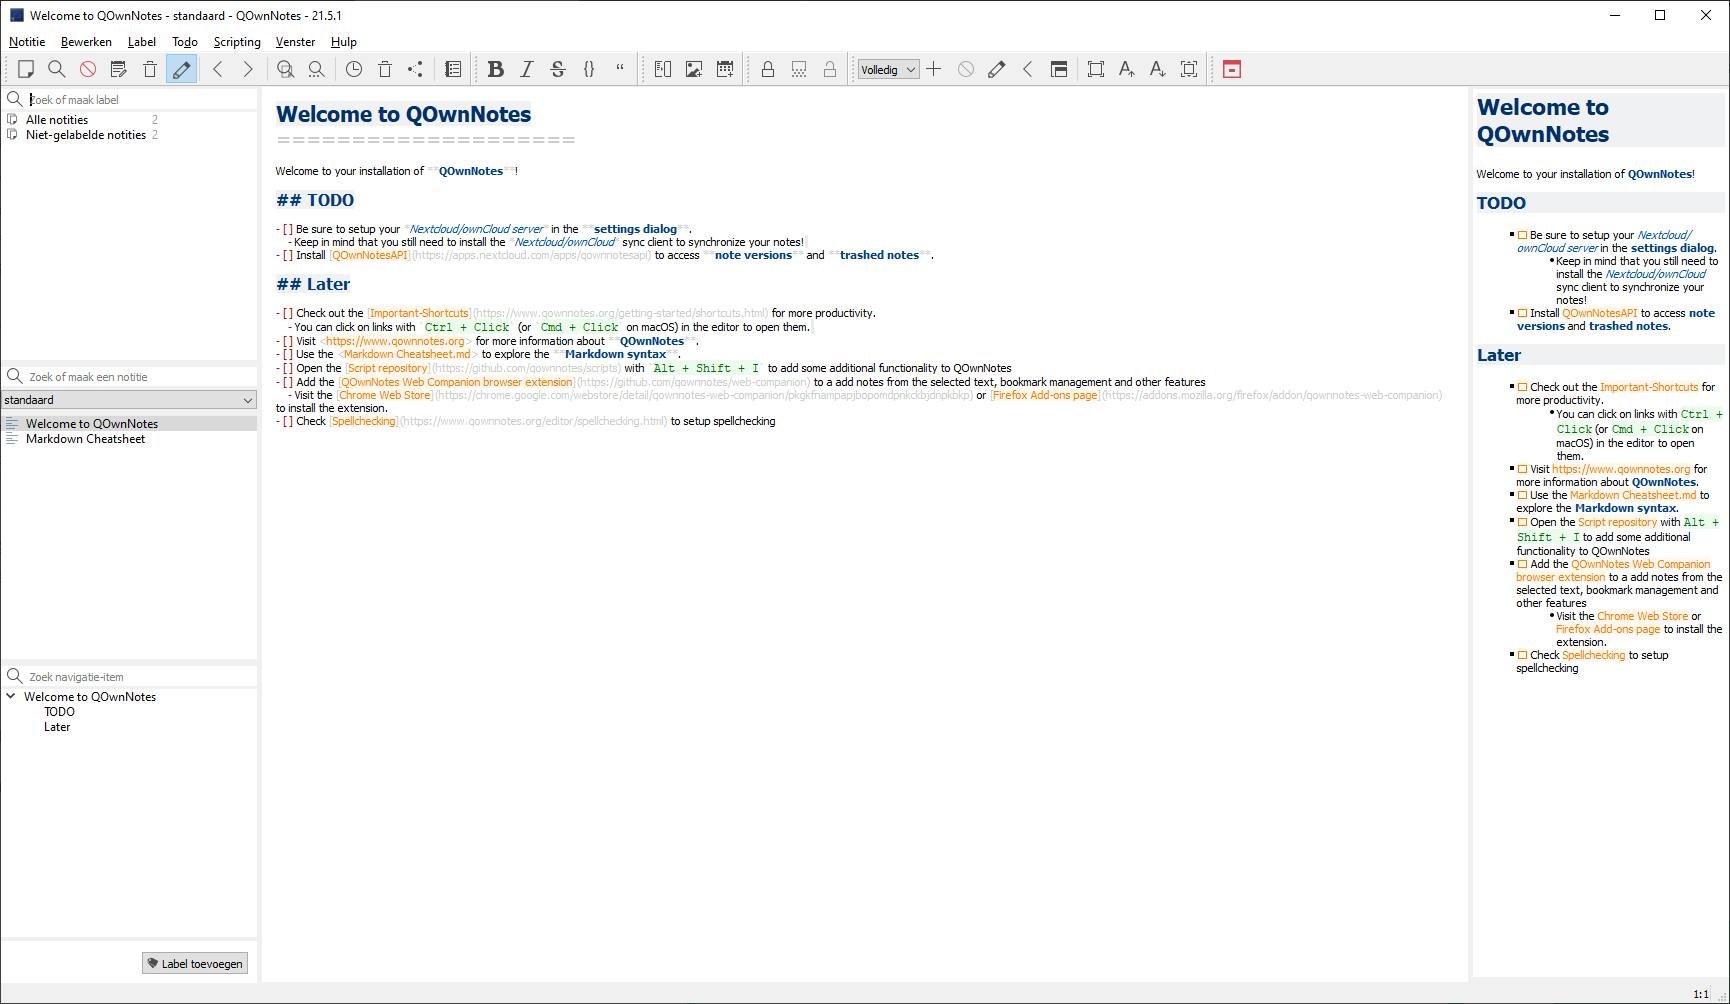Click the bold formatting icon
The image size is (1730, 1004).
(495, 69)
